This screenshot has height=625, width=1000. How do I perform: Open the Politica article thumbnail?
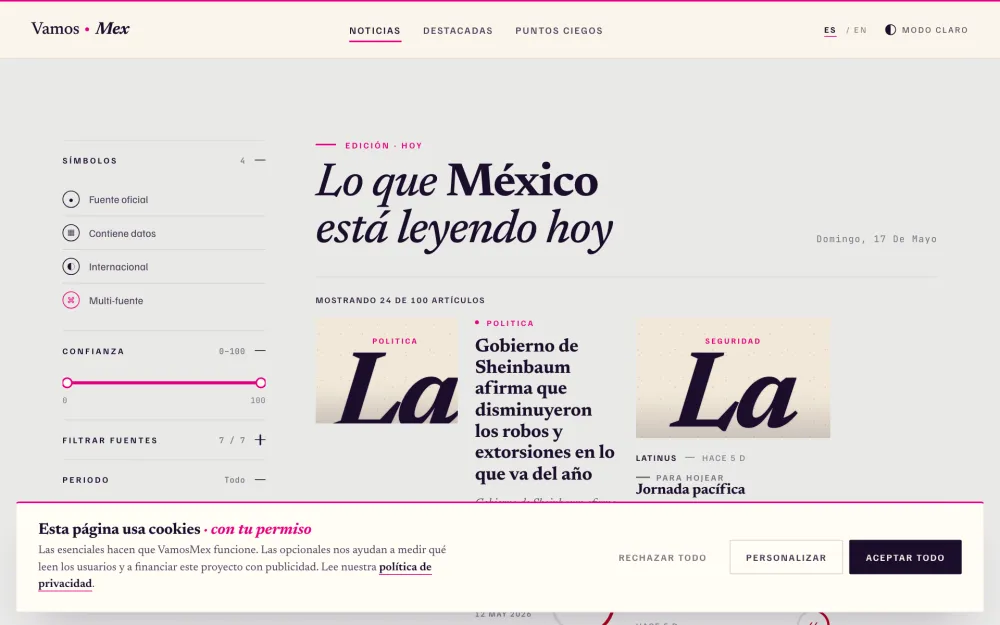(x=386, y=371)
